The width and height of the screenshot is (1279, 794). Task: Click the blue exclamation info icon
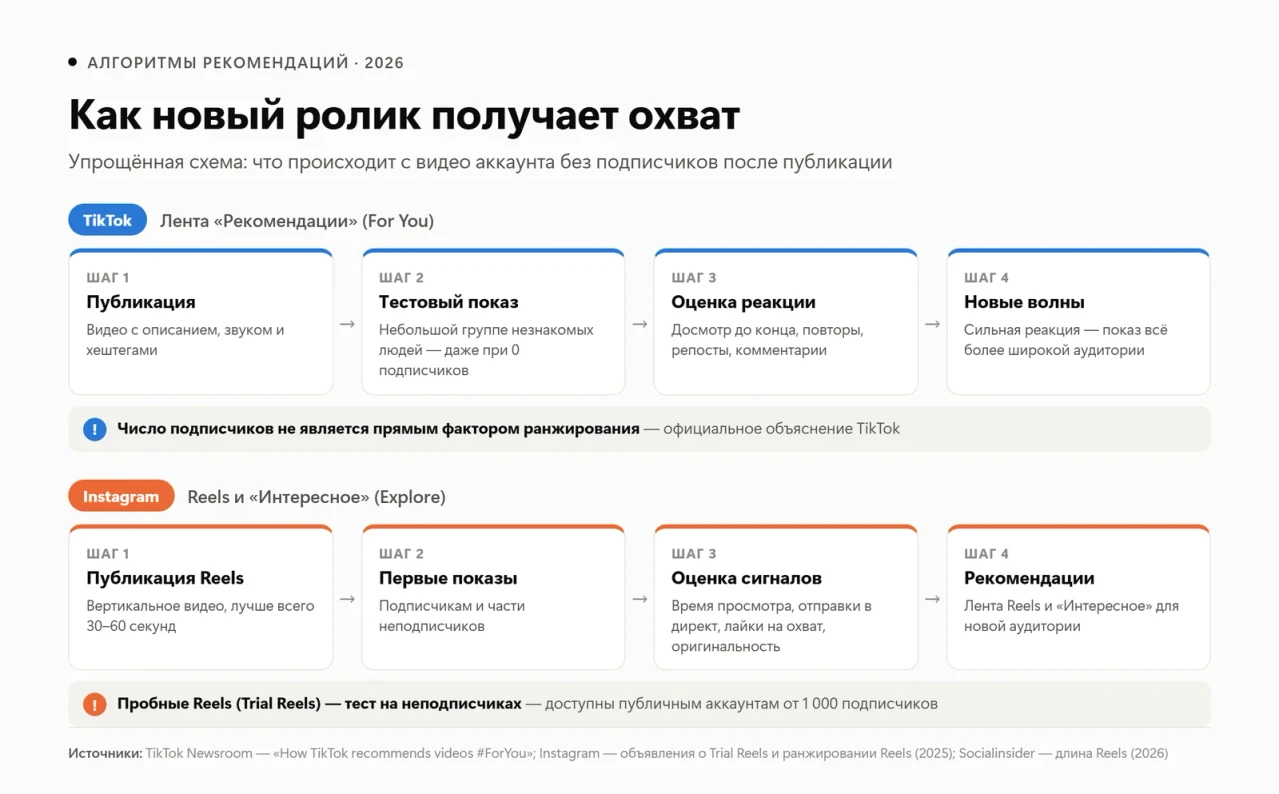click(x=94, y=429)
